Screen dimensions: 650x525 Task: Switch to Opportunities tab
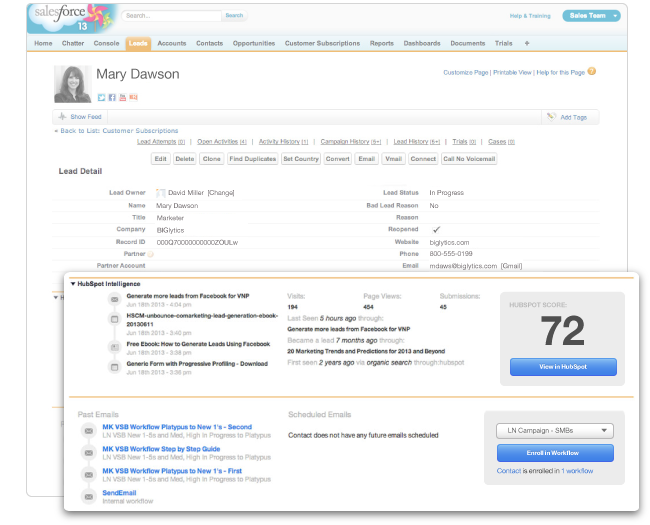254,43
